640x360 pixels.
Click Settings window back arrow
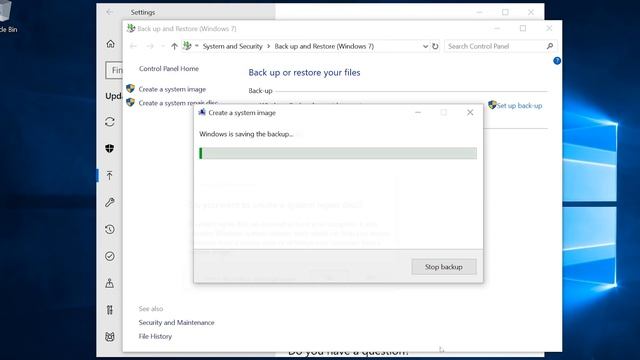[109, 12]
